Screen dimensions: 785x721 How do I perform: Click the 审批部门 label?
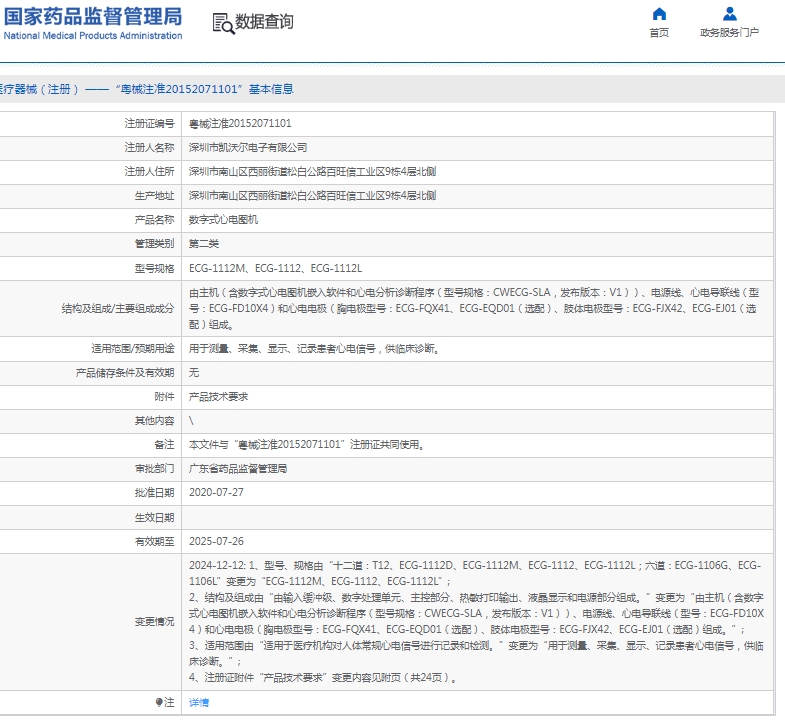coord(154,469)
